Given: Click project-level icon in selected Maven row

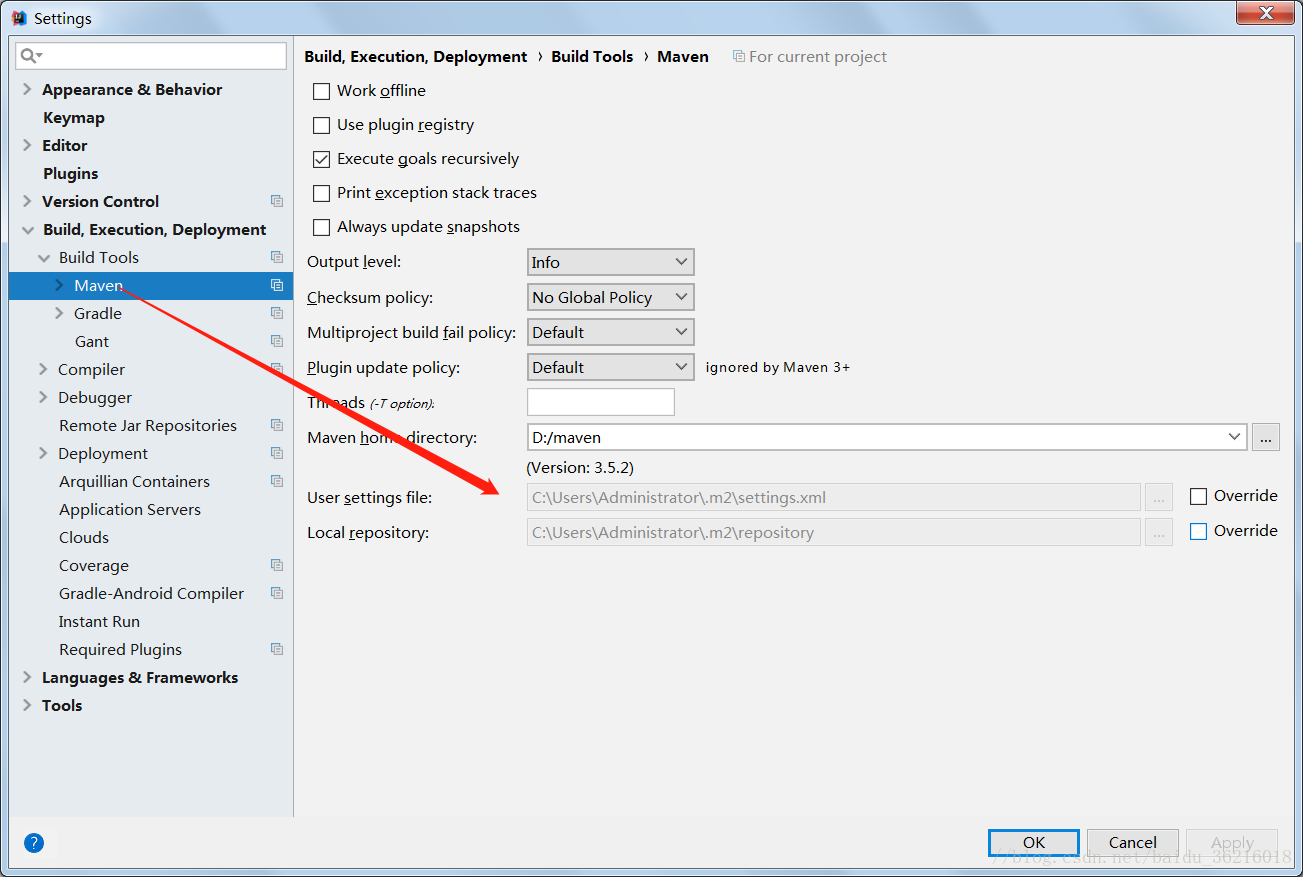Looking at the screenshot, I should tap(277, 285).
